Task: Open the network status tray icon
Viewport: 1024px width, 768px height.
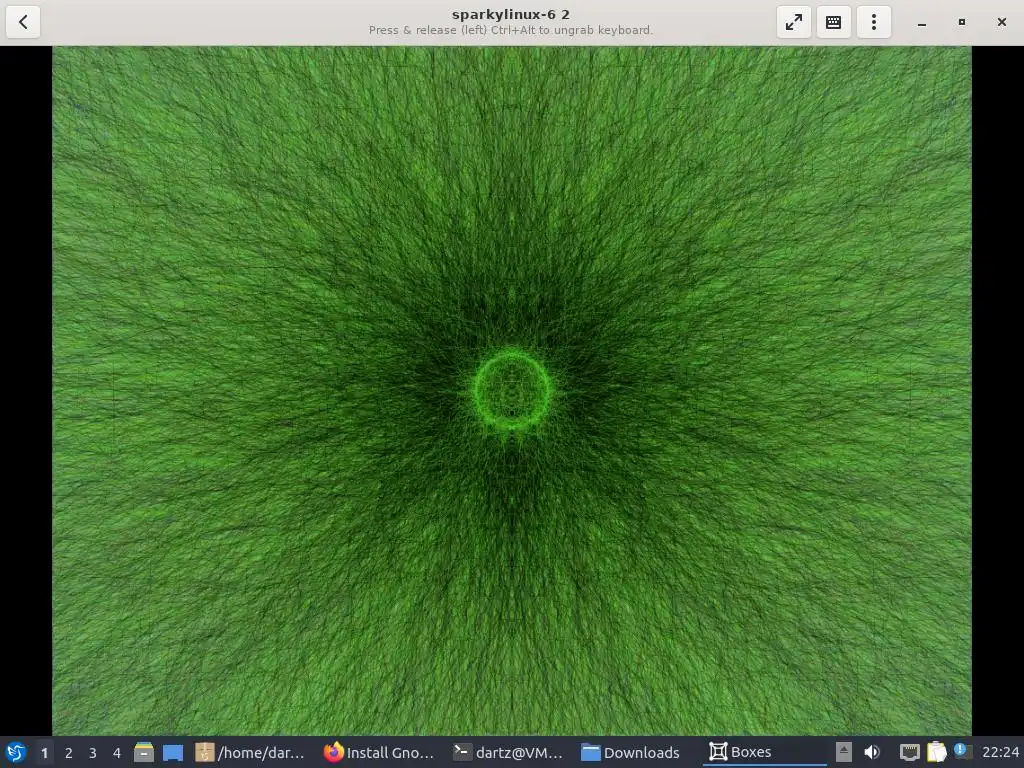Action: [909, 752]
